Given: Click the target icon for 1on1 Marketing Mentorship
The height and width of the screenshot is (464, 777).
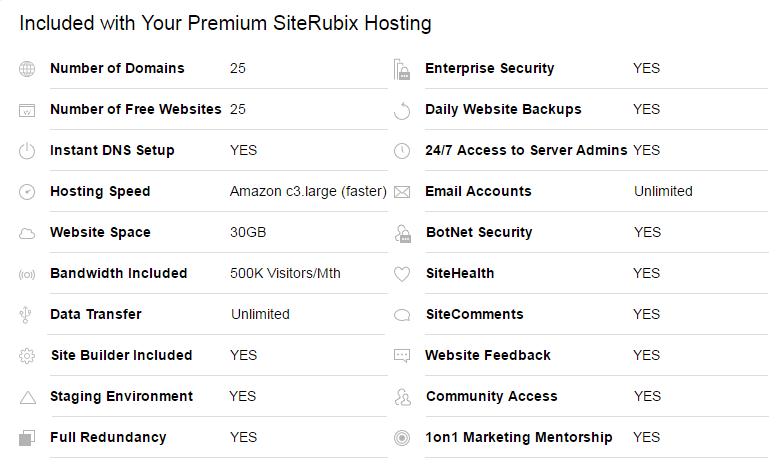Looking at the screenshot, I should (402, 438).
